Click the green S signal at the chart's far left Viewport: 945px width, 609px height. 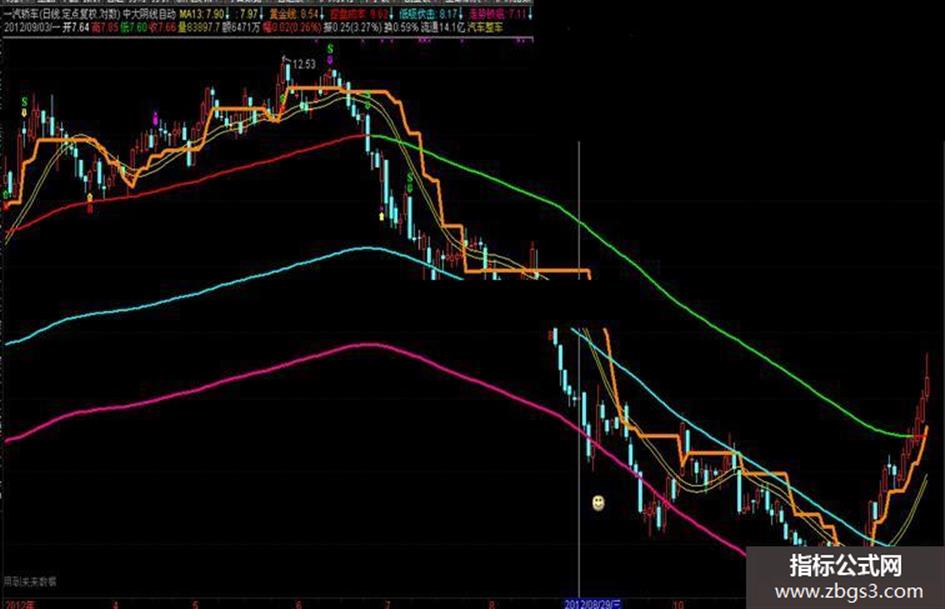pos(25,102)
